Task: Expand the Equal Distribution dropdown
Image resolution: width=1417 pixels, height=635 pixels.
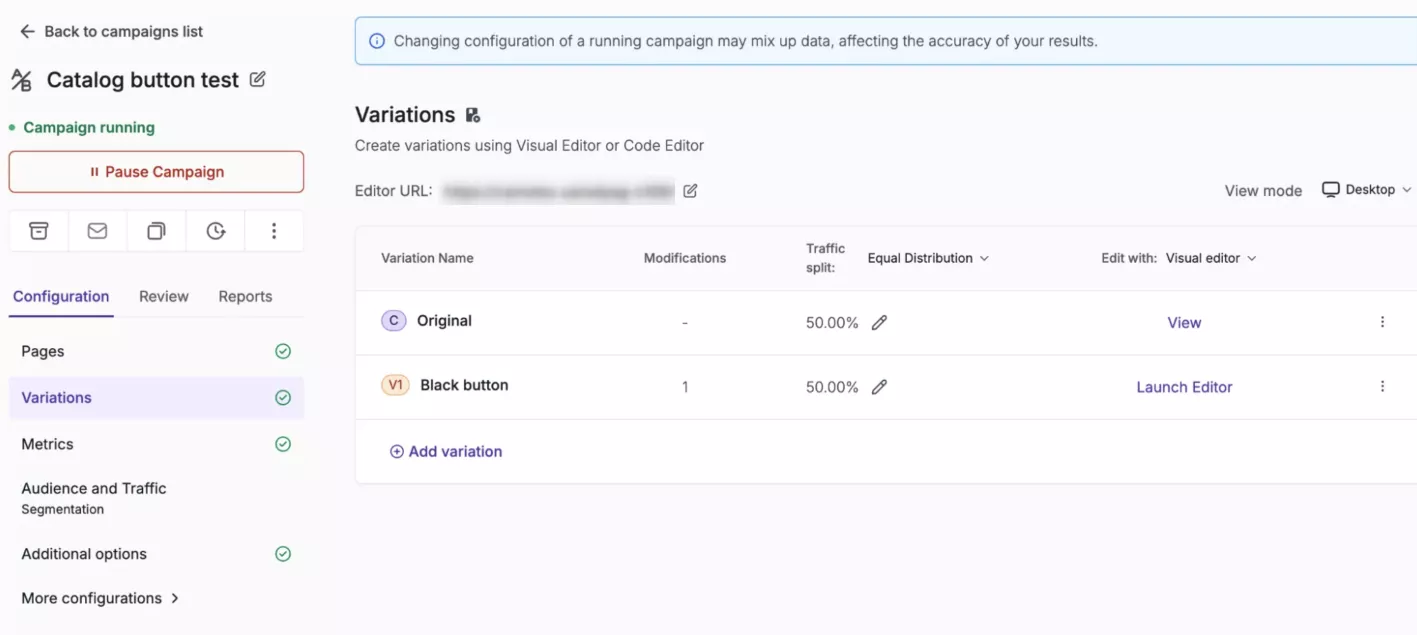Action: pyautogui.click(x=928, y=258)
